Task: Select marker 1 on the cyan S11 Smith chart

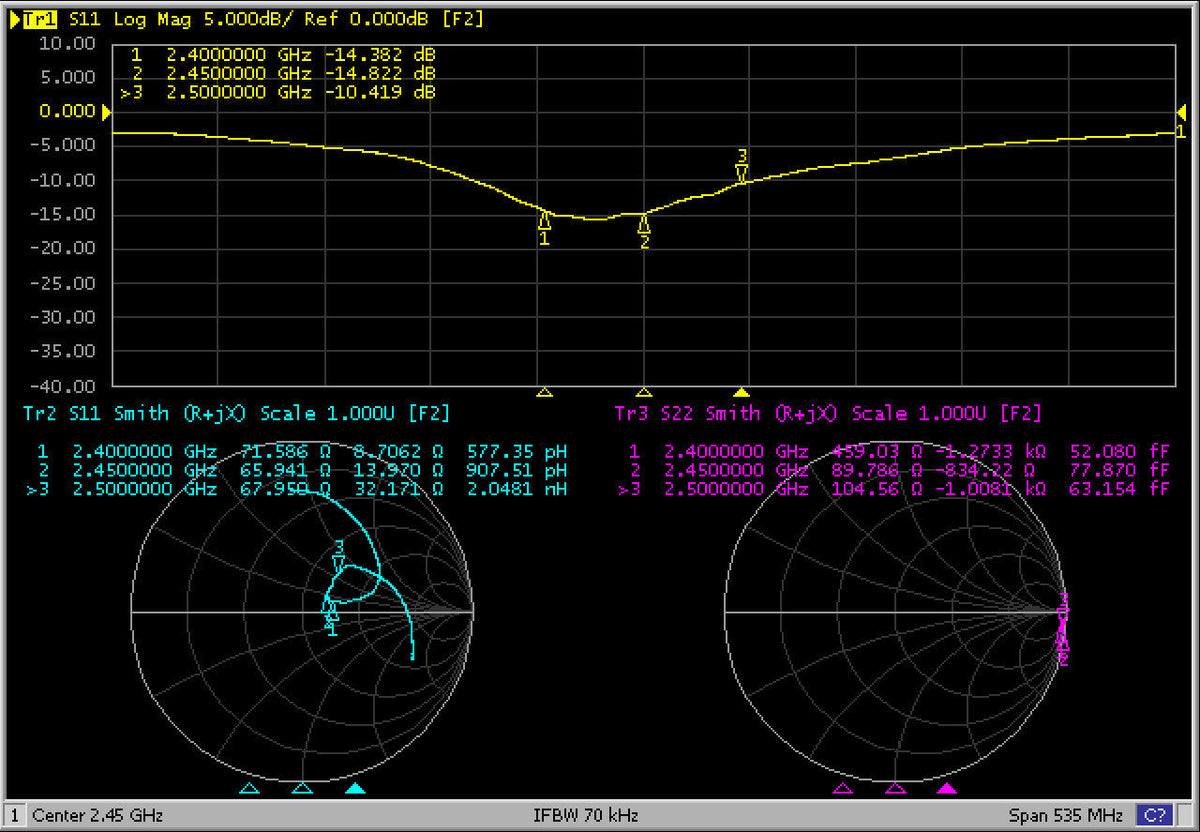Action: [x=332, y=619]
